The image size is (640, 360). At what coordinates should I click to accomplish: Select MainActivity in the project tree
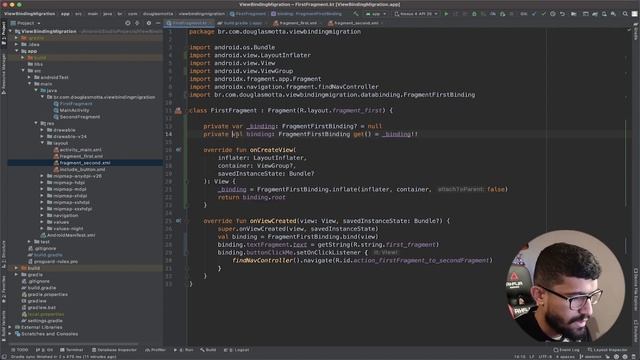coord(74,110)
